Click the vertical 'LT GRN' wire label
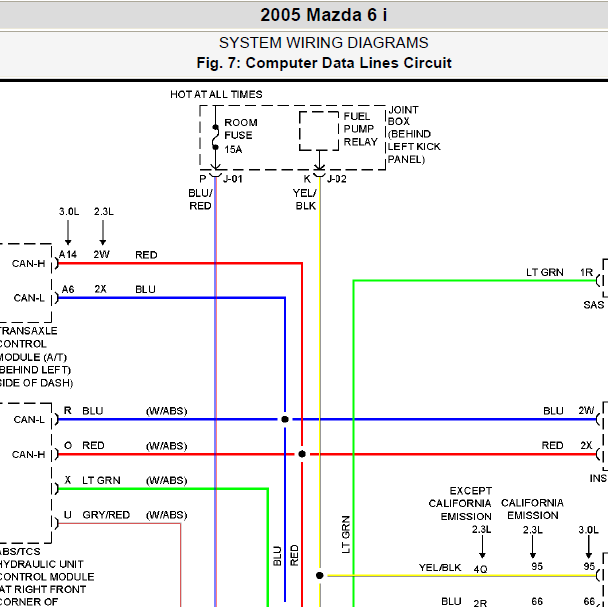The width and height of the screenshot is (608, 607). coord(346,534)
